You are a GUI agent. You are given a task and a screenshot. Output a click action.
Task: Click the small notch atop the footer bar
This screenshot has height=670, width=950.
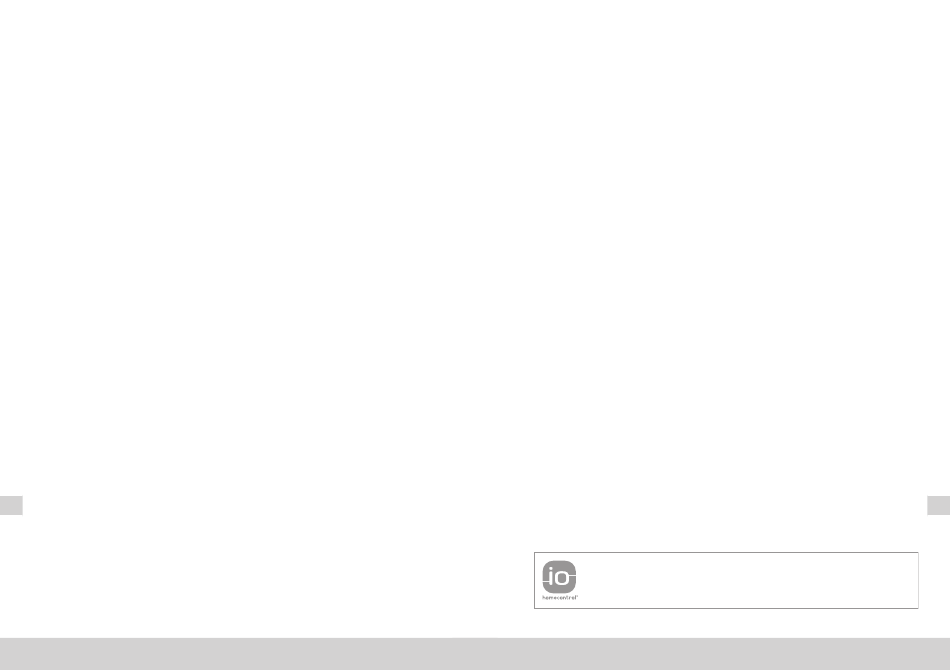[x=476, y=637]
